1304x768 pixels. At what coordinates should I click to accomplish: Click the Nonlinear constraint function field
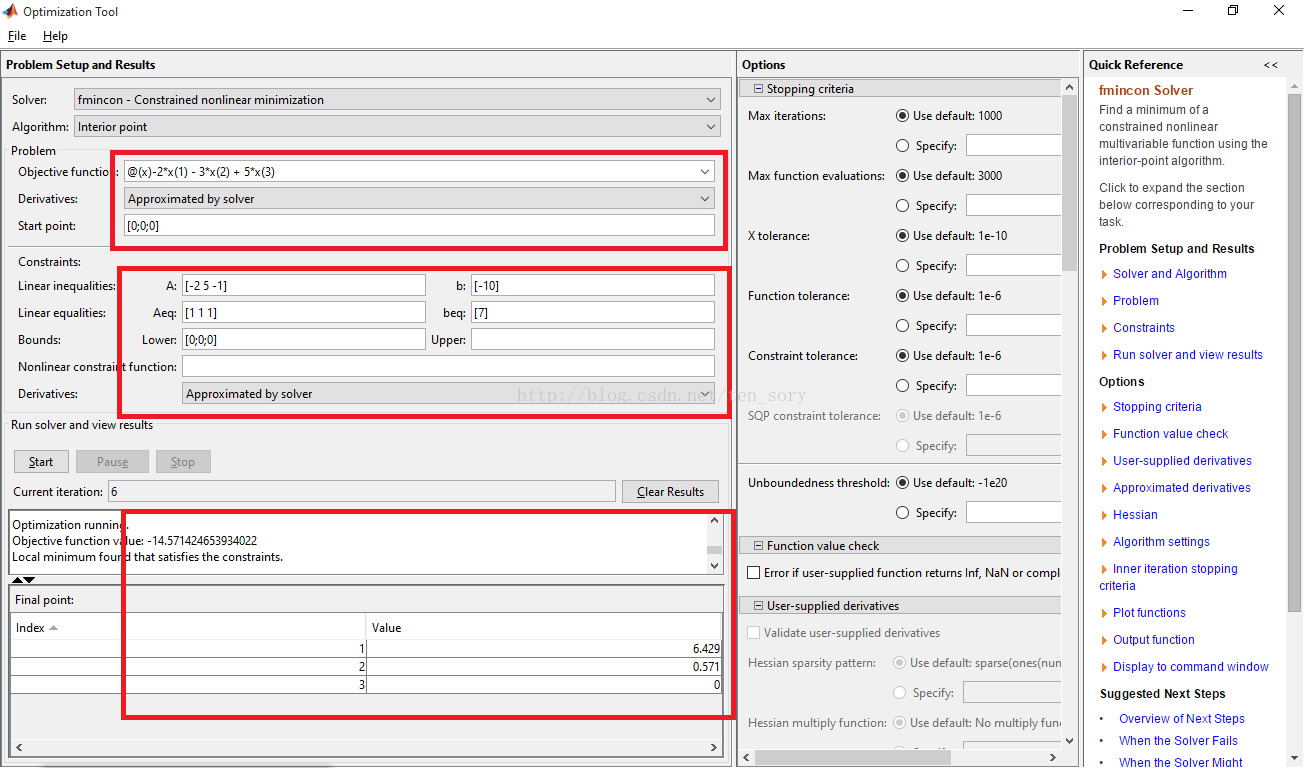click(448, 367)
